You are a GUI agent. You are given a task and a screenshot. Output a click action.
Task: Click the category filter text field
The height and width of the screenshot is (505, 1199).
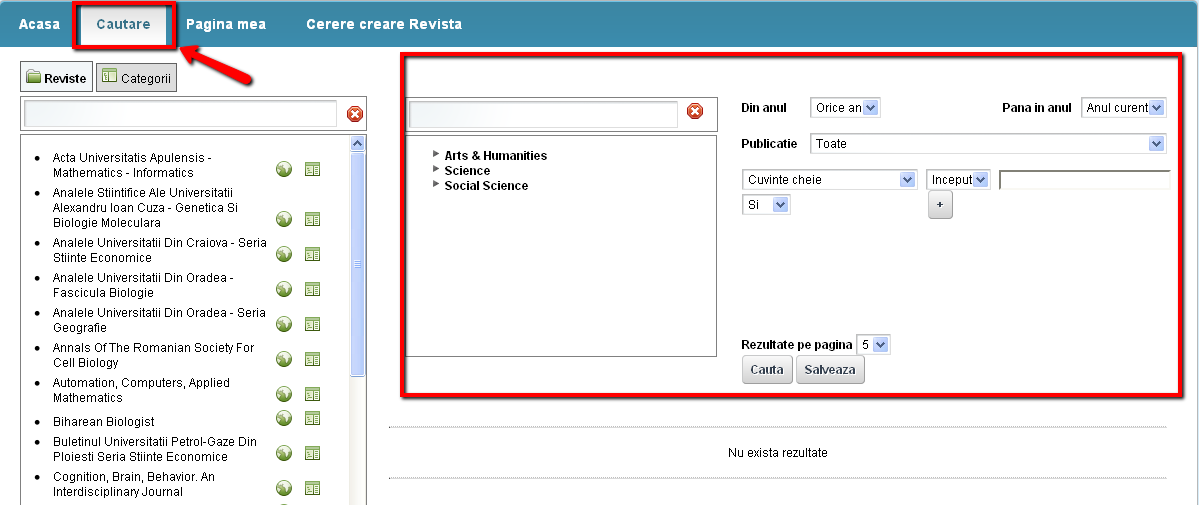[544, 114]
